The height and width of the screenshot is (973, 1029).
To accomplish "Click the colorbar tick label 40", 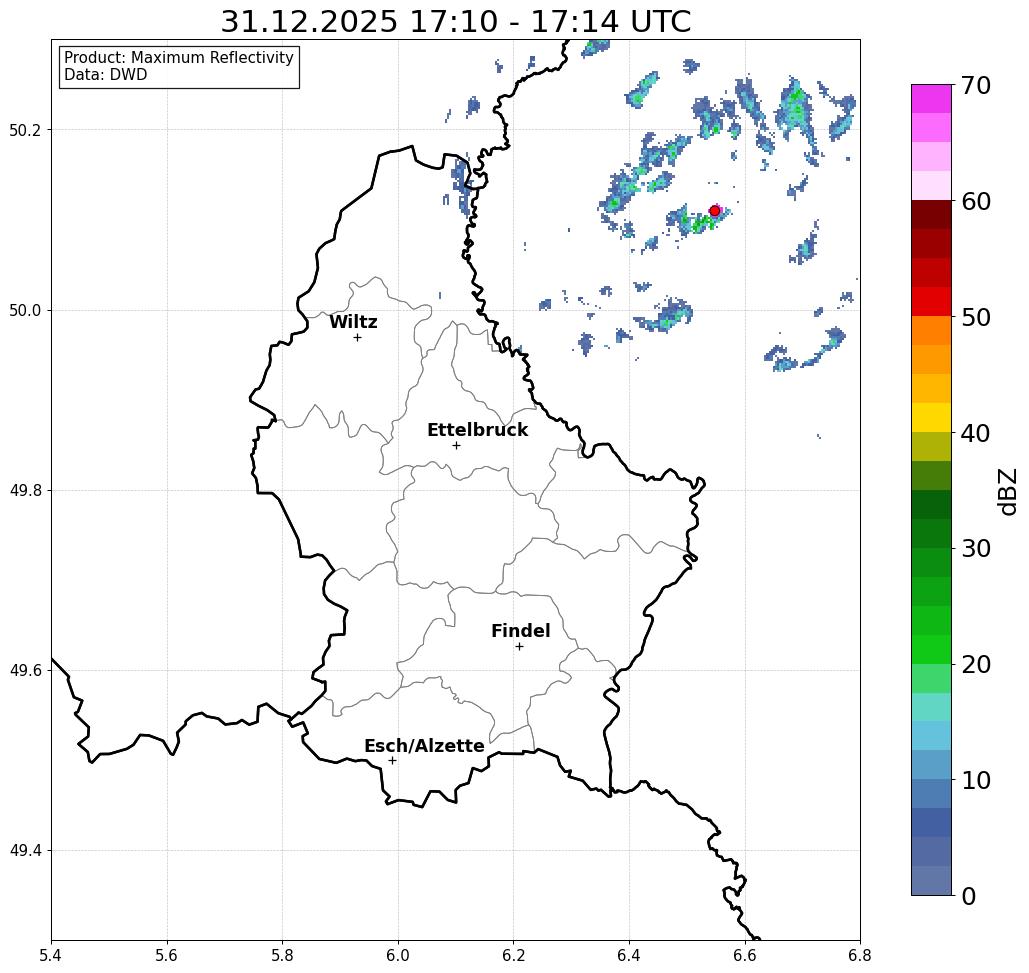I will 976,433.
